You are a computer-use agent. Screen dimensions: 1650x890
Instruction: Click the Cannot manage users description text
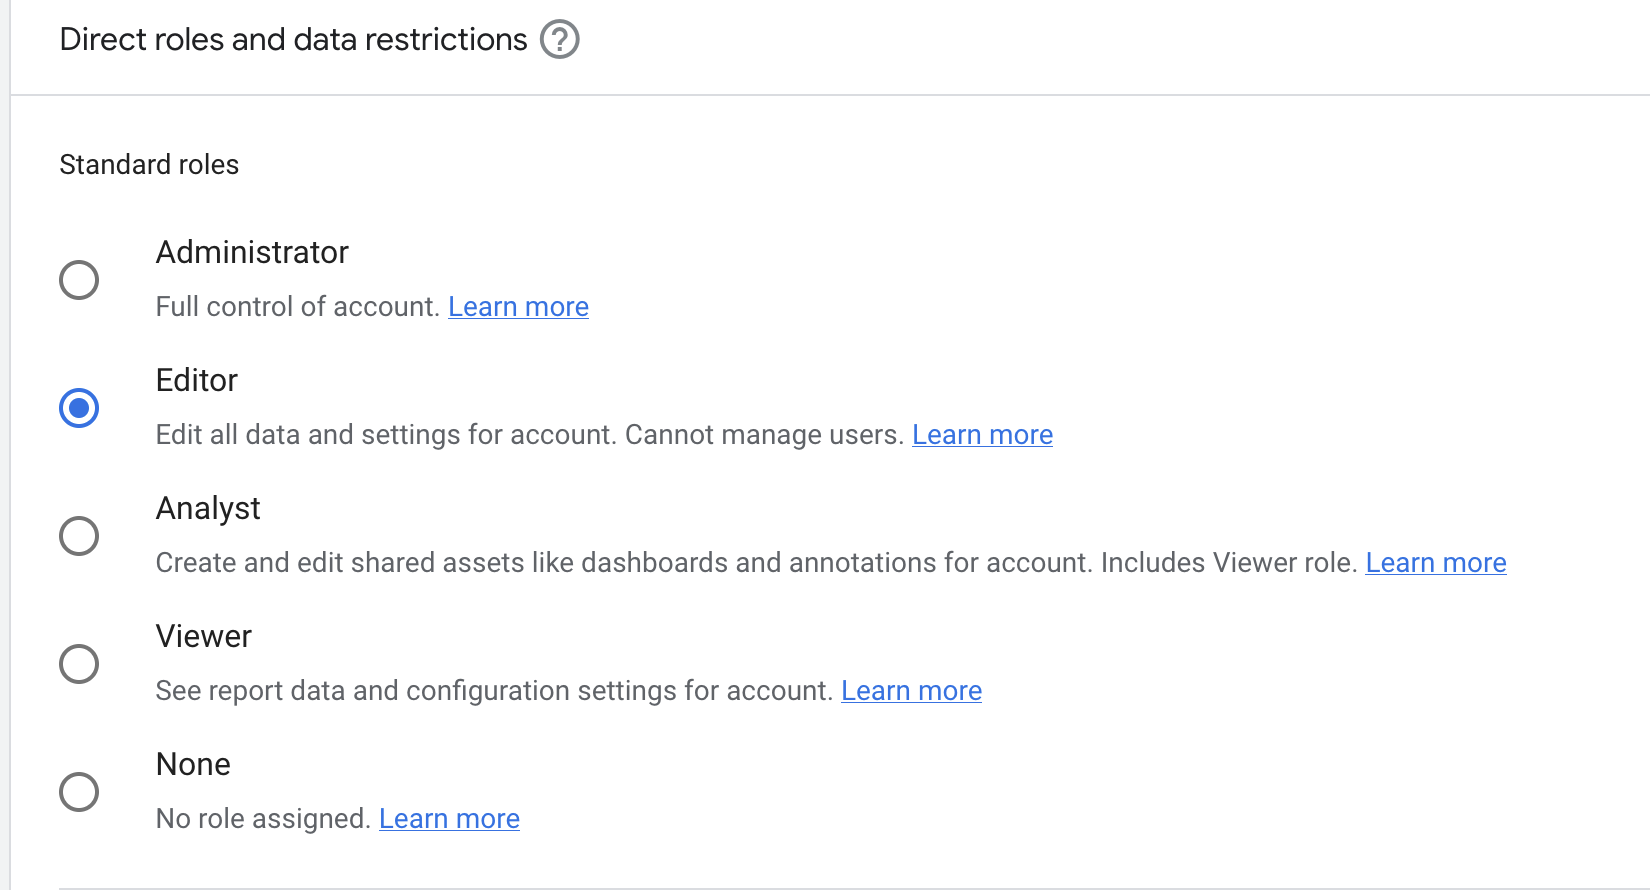pos(764,435)
